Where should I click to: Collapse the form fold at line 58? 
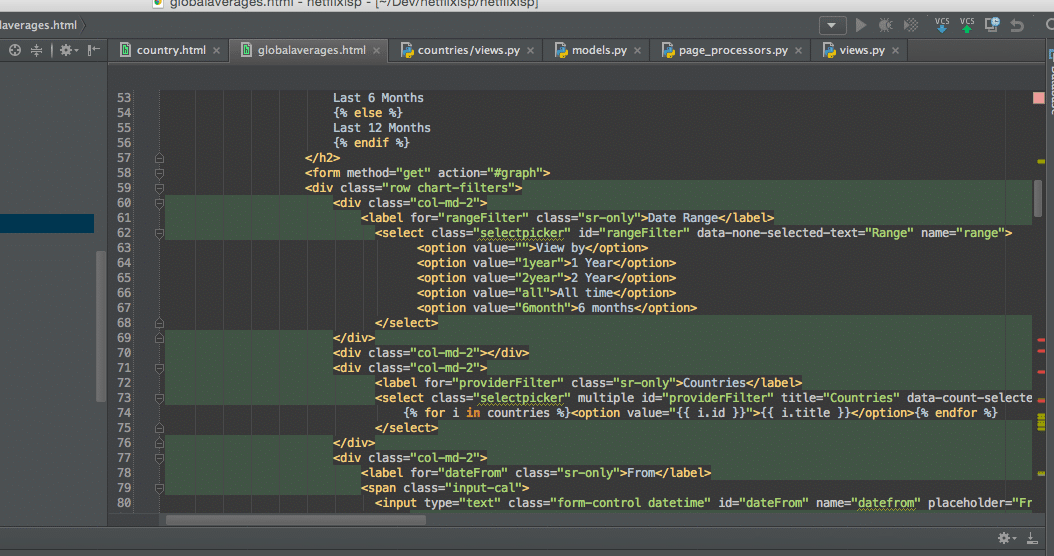[x=159, y=173]
